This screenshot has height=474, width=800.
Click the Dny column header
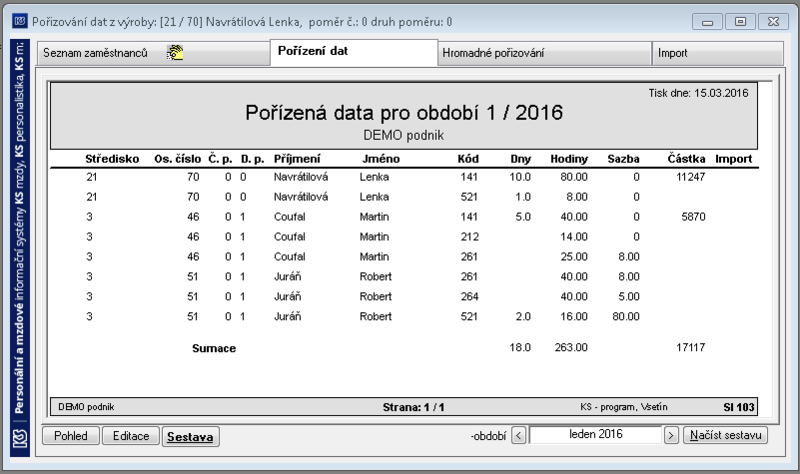point(520,159)
